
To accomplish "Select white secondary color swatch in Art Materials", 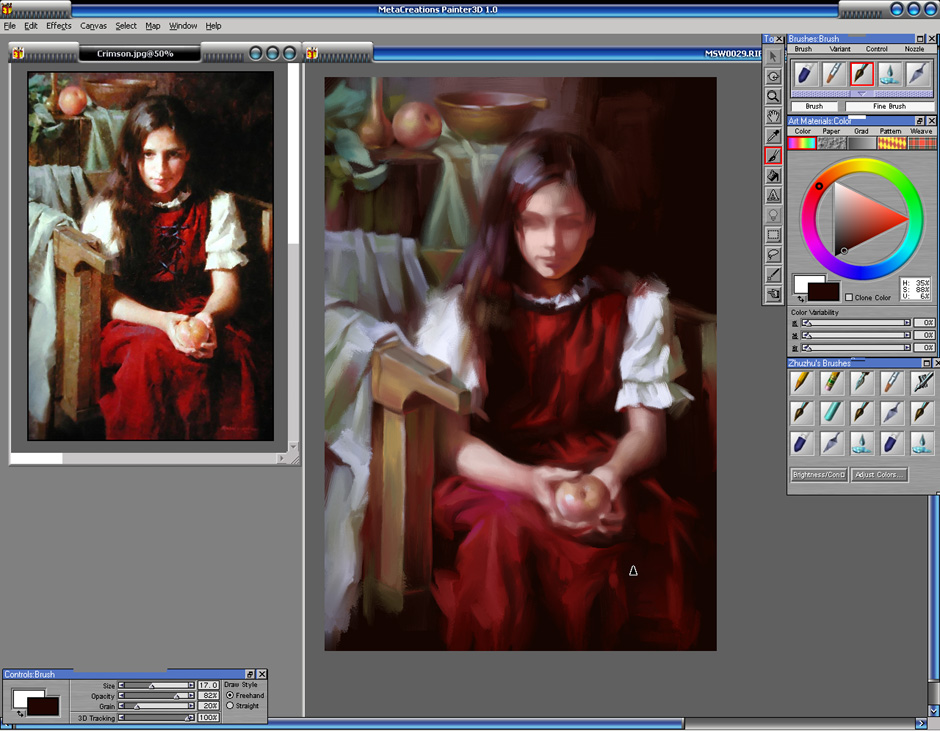I will 802,284.
